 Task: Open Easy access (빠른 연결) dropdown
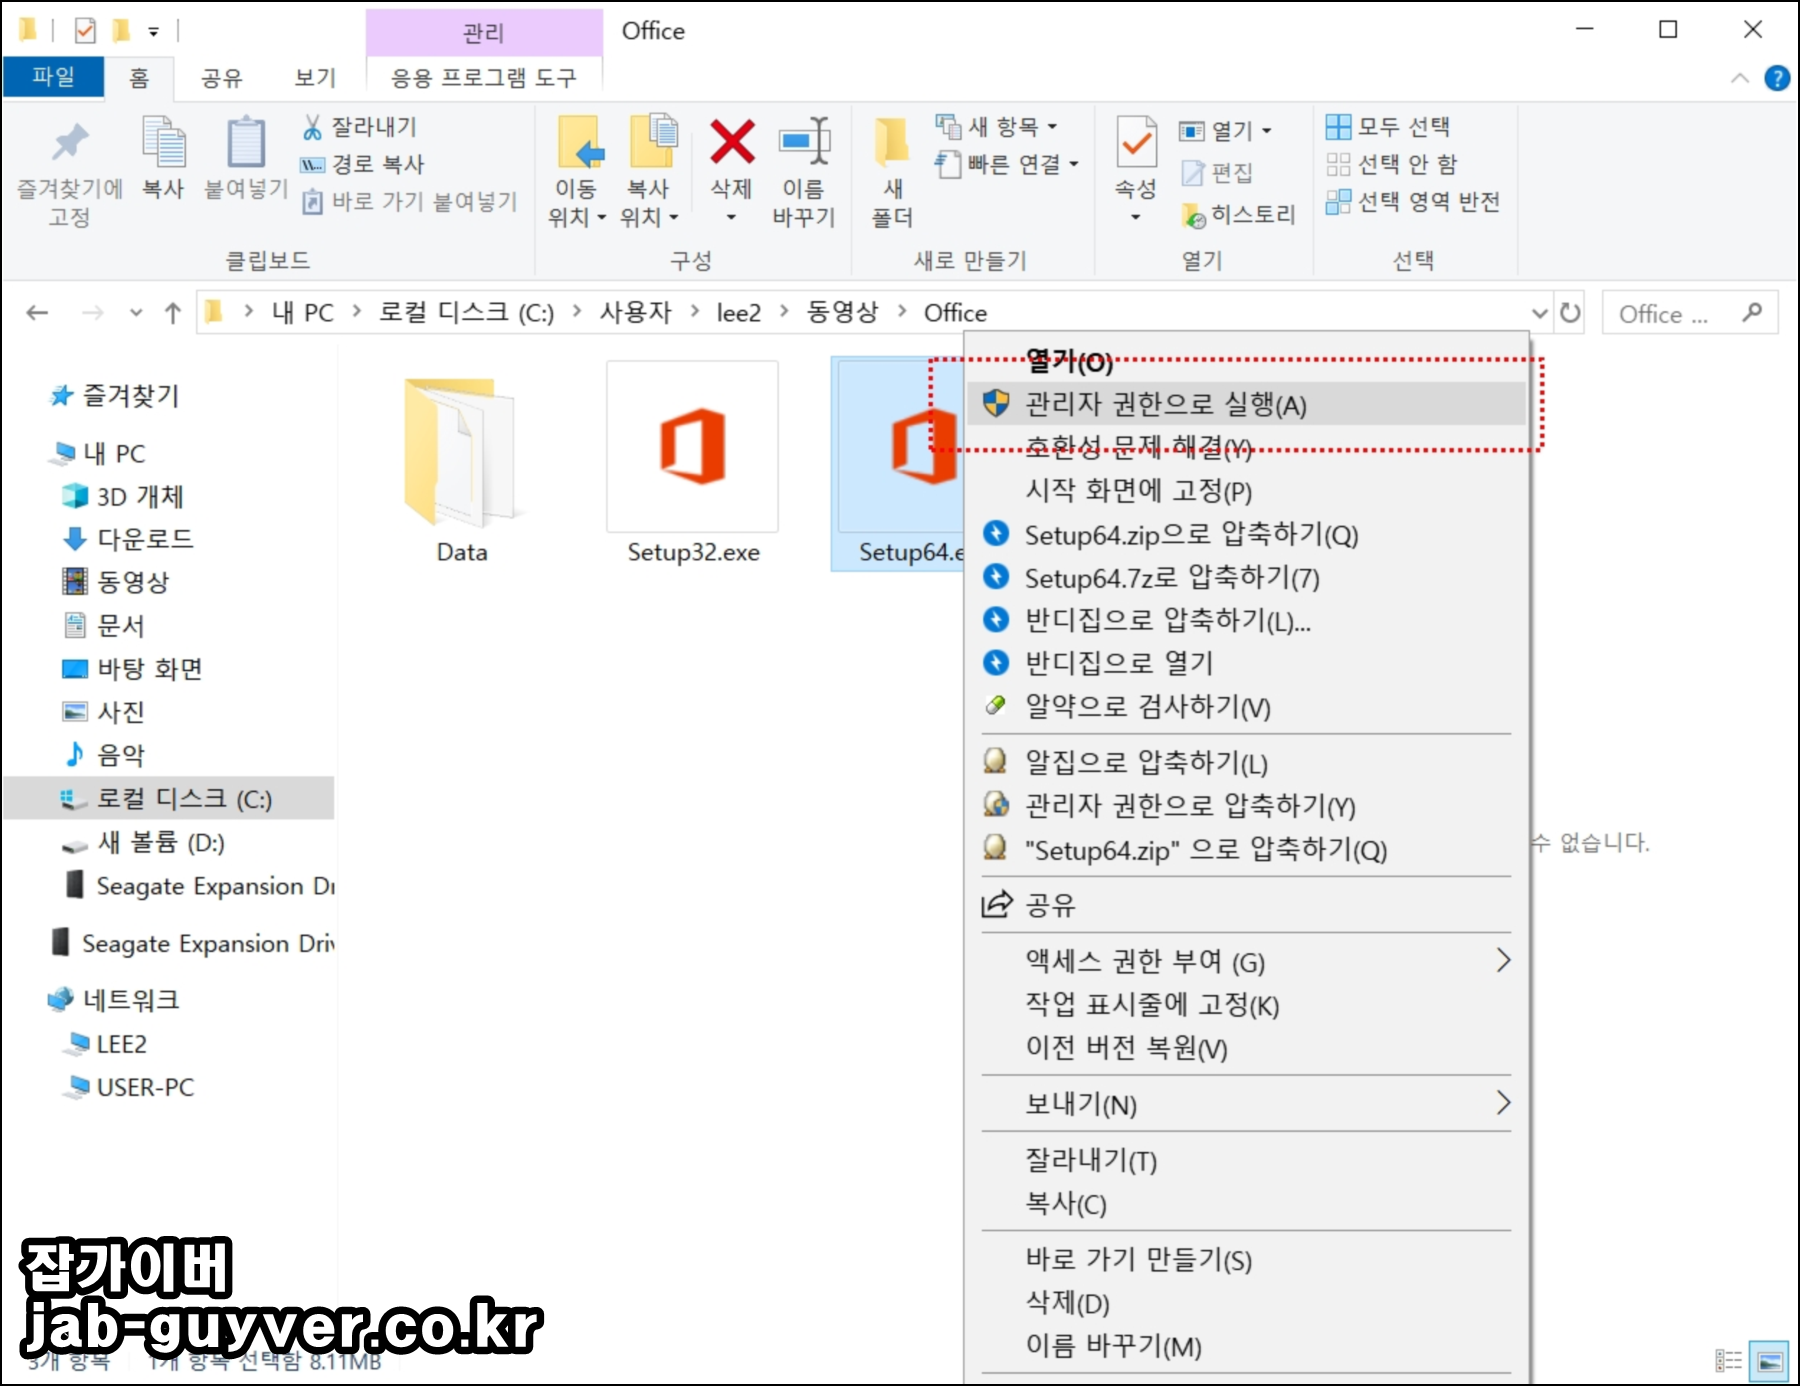point(1008,164)
